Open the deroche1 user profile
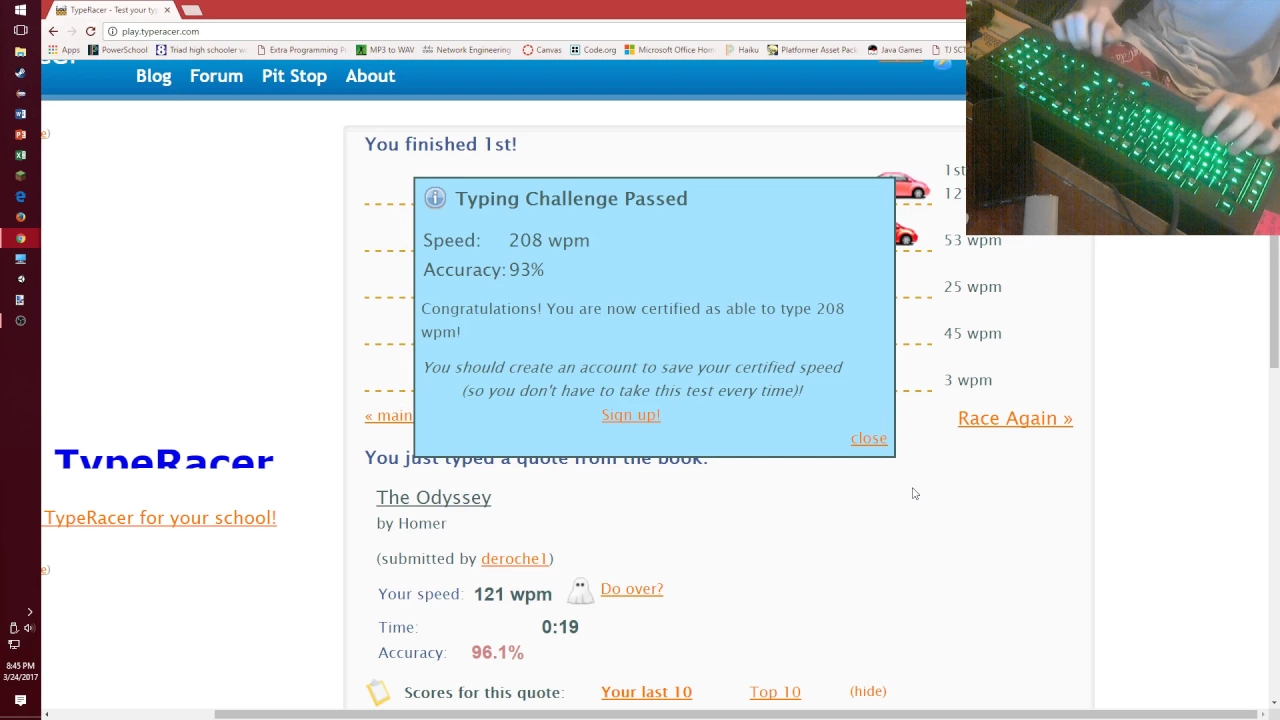This screenshot has height=720, width=1280. click(514, 559)
